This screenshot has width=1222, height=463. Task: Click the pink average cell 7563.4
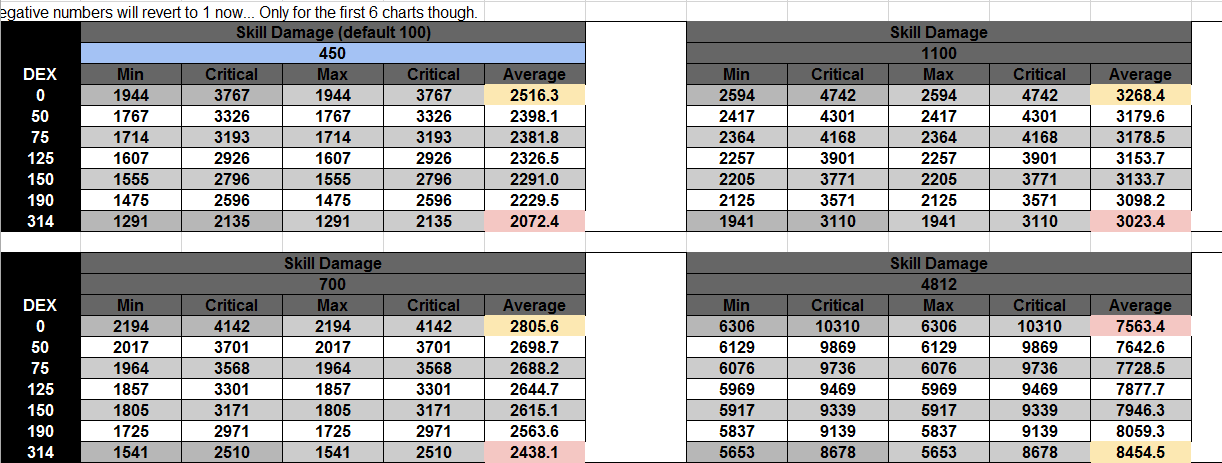tap(1140, 326)
